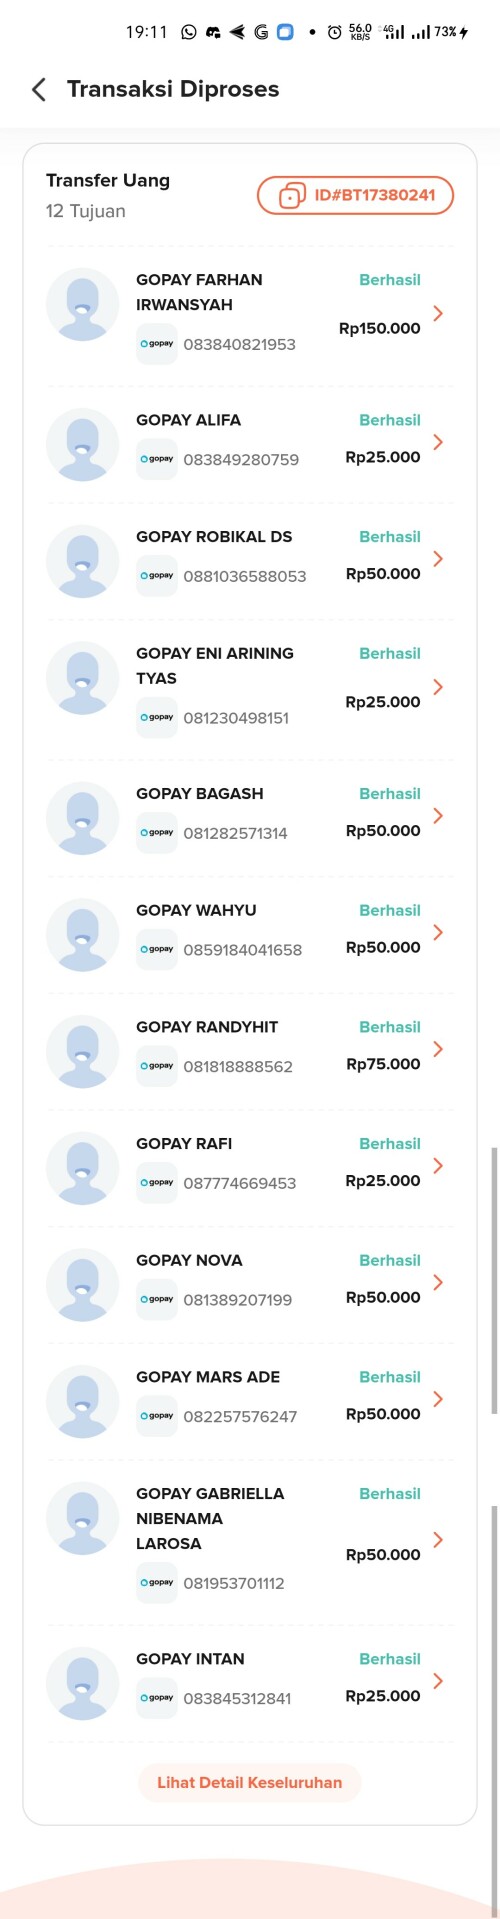Tap avatar icon of GOPAY WAHYU
This screenshot has height=1919, width=500.
83,935
